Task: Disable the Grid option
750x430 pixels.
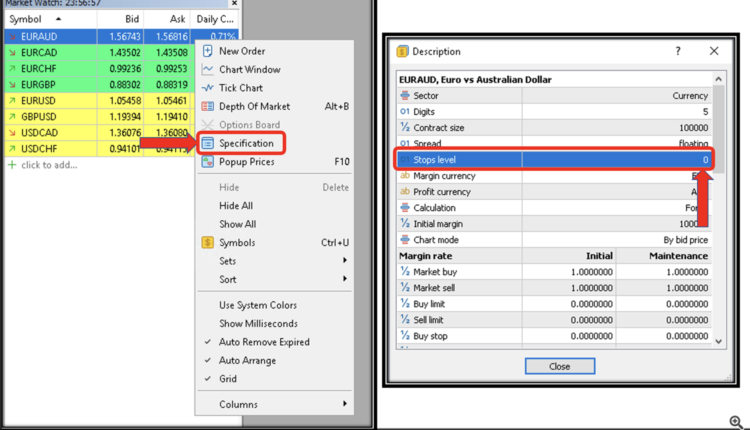Action: click(x=228, y=379)
